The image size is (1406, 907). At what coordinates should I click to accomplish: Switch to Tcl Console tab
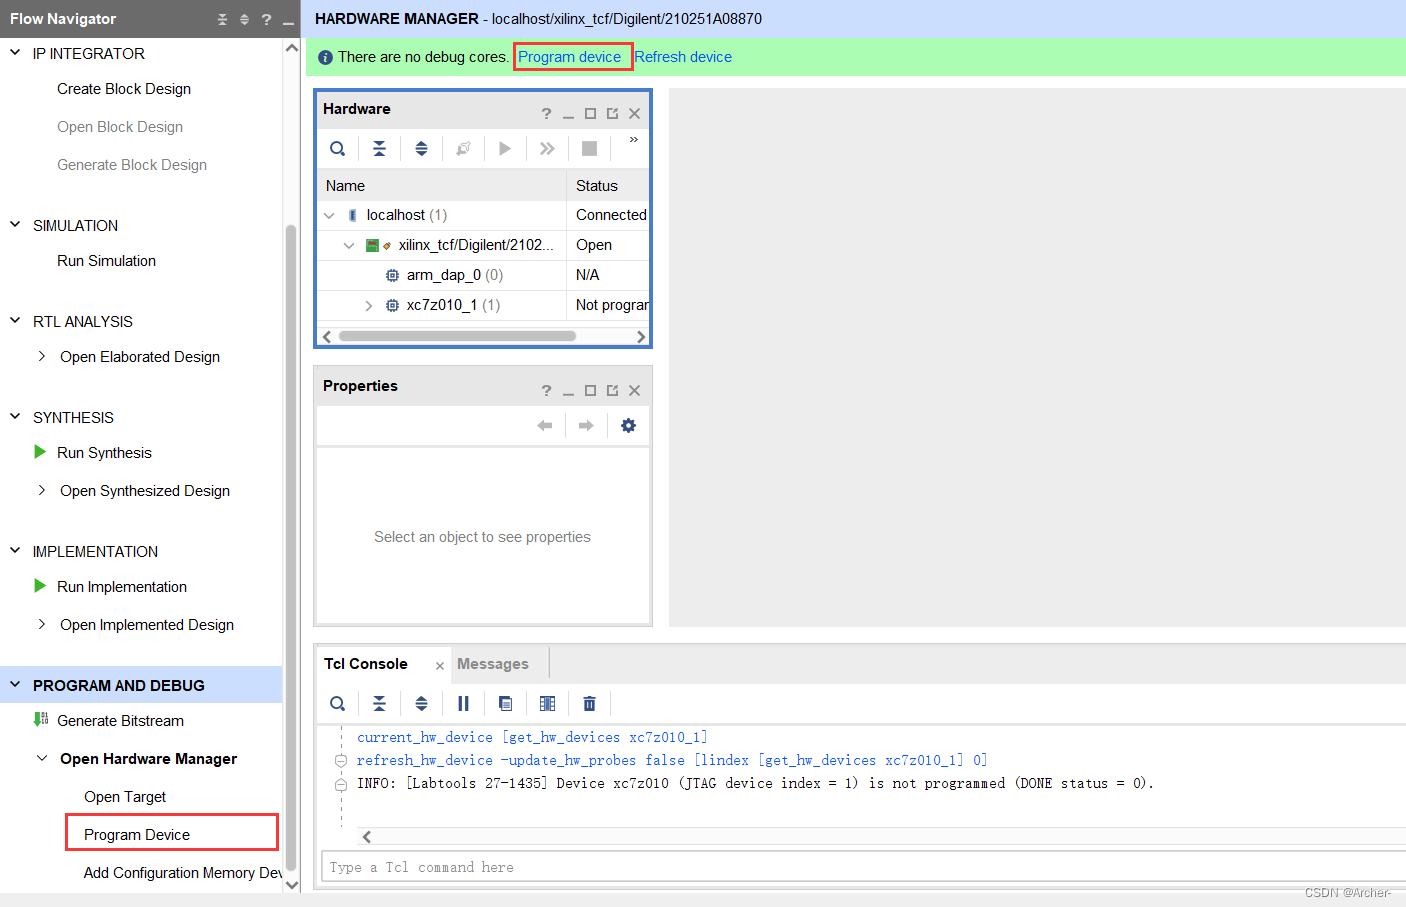click(x=366, y=664)
